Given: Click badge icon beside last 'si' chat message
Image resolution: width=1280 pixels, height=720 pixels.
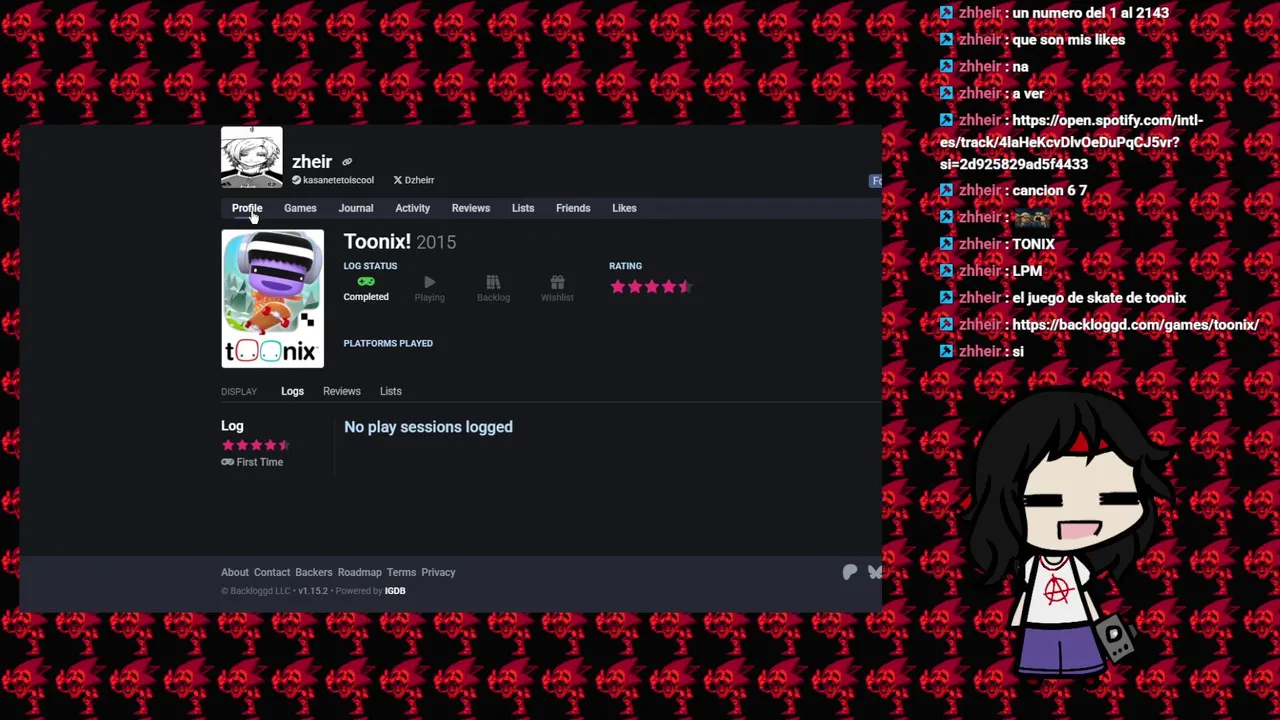Looking at the screenshot, I should coord(946,351).
